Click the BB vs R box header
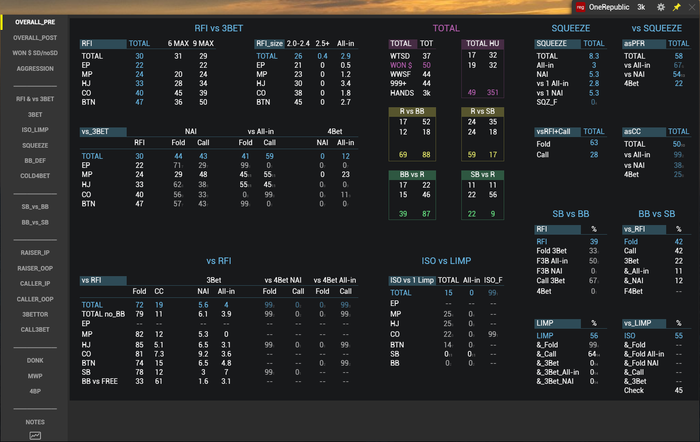Viewport: 700px width, 442px height. [x=412, y=175]
